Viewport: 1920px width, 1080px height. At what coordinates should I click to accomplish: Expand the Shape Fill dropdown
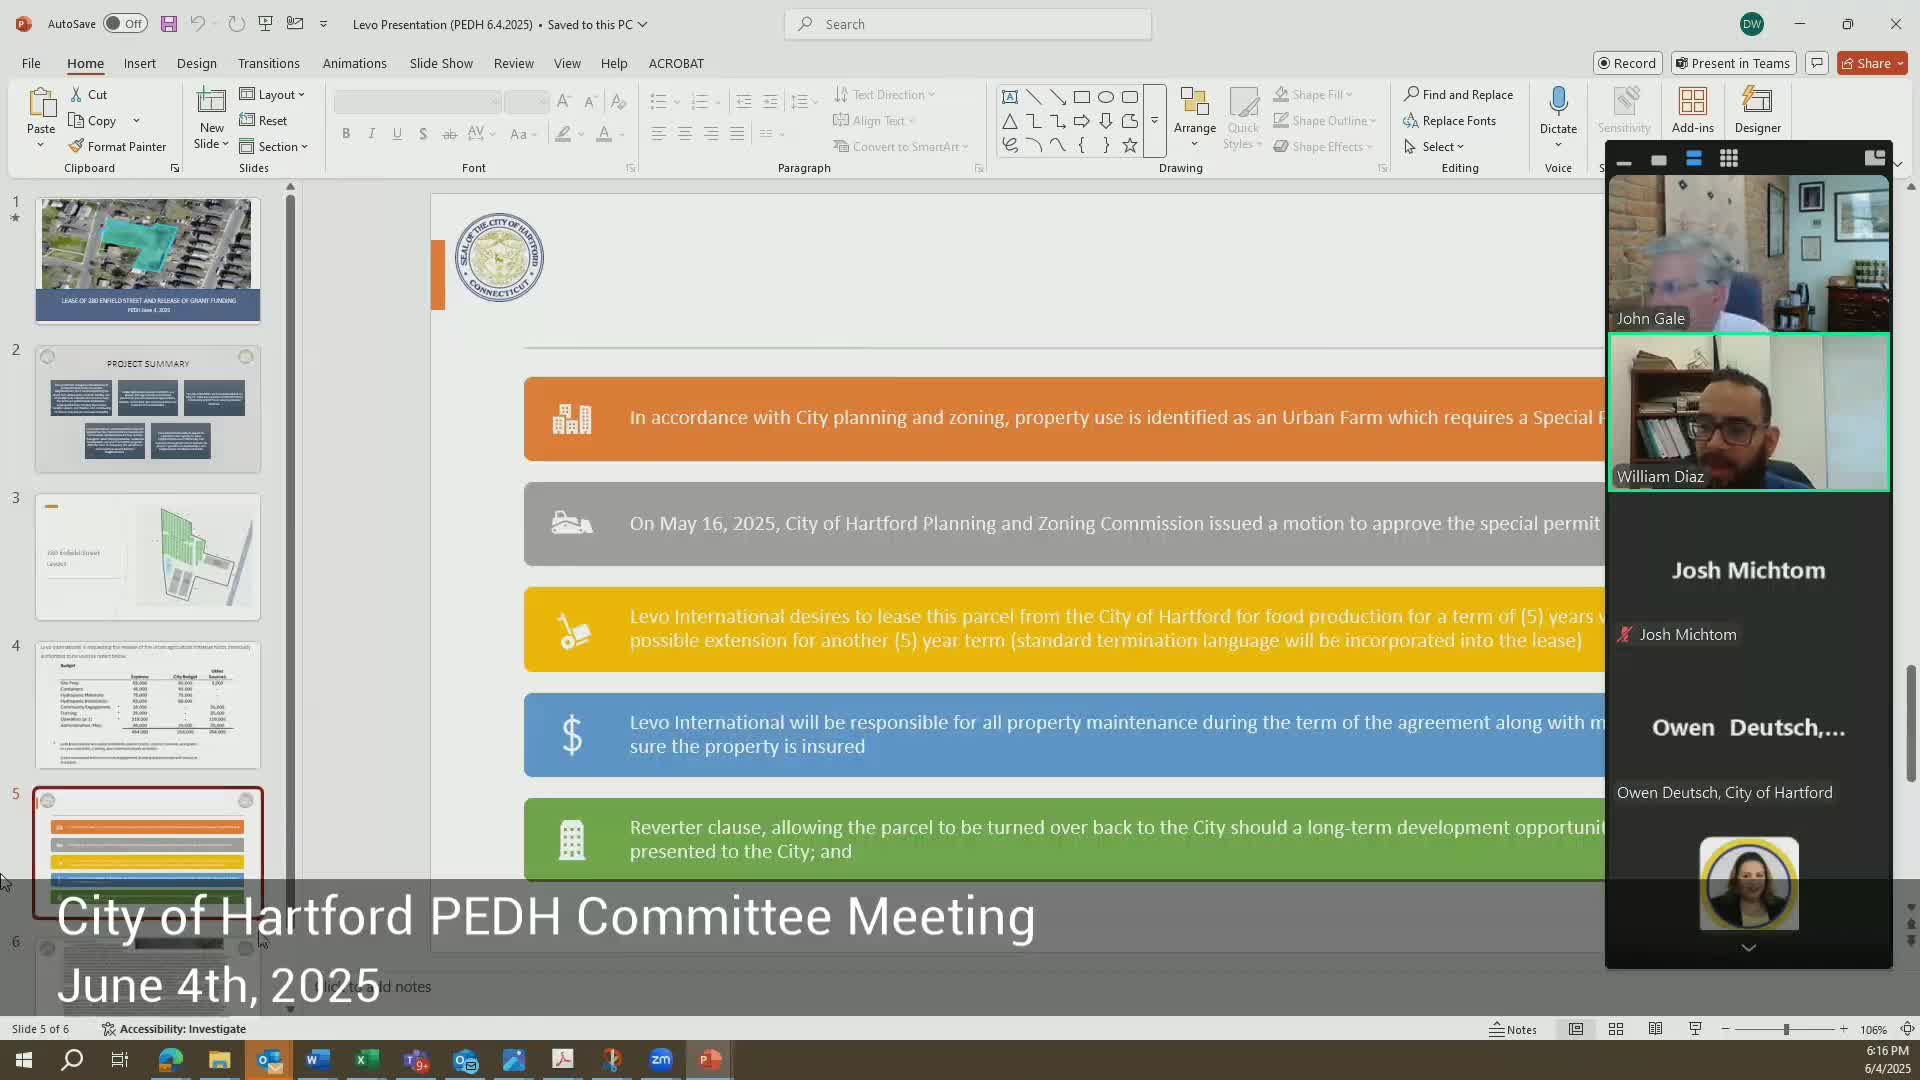point(1313,94)
